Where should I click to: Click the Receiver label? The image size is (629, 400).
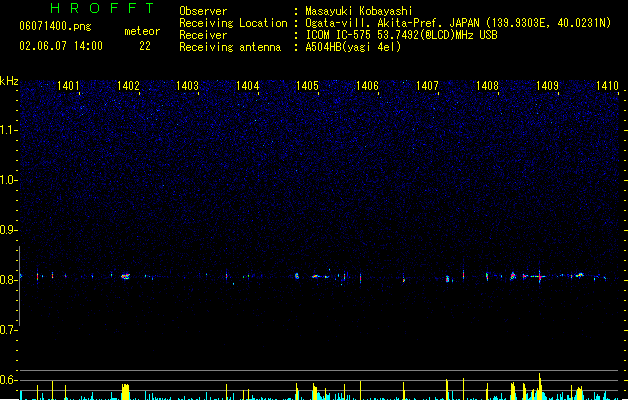pos(203,35)
